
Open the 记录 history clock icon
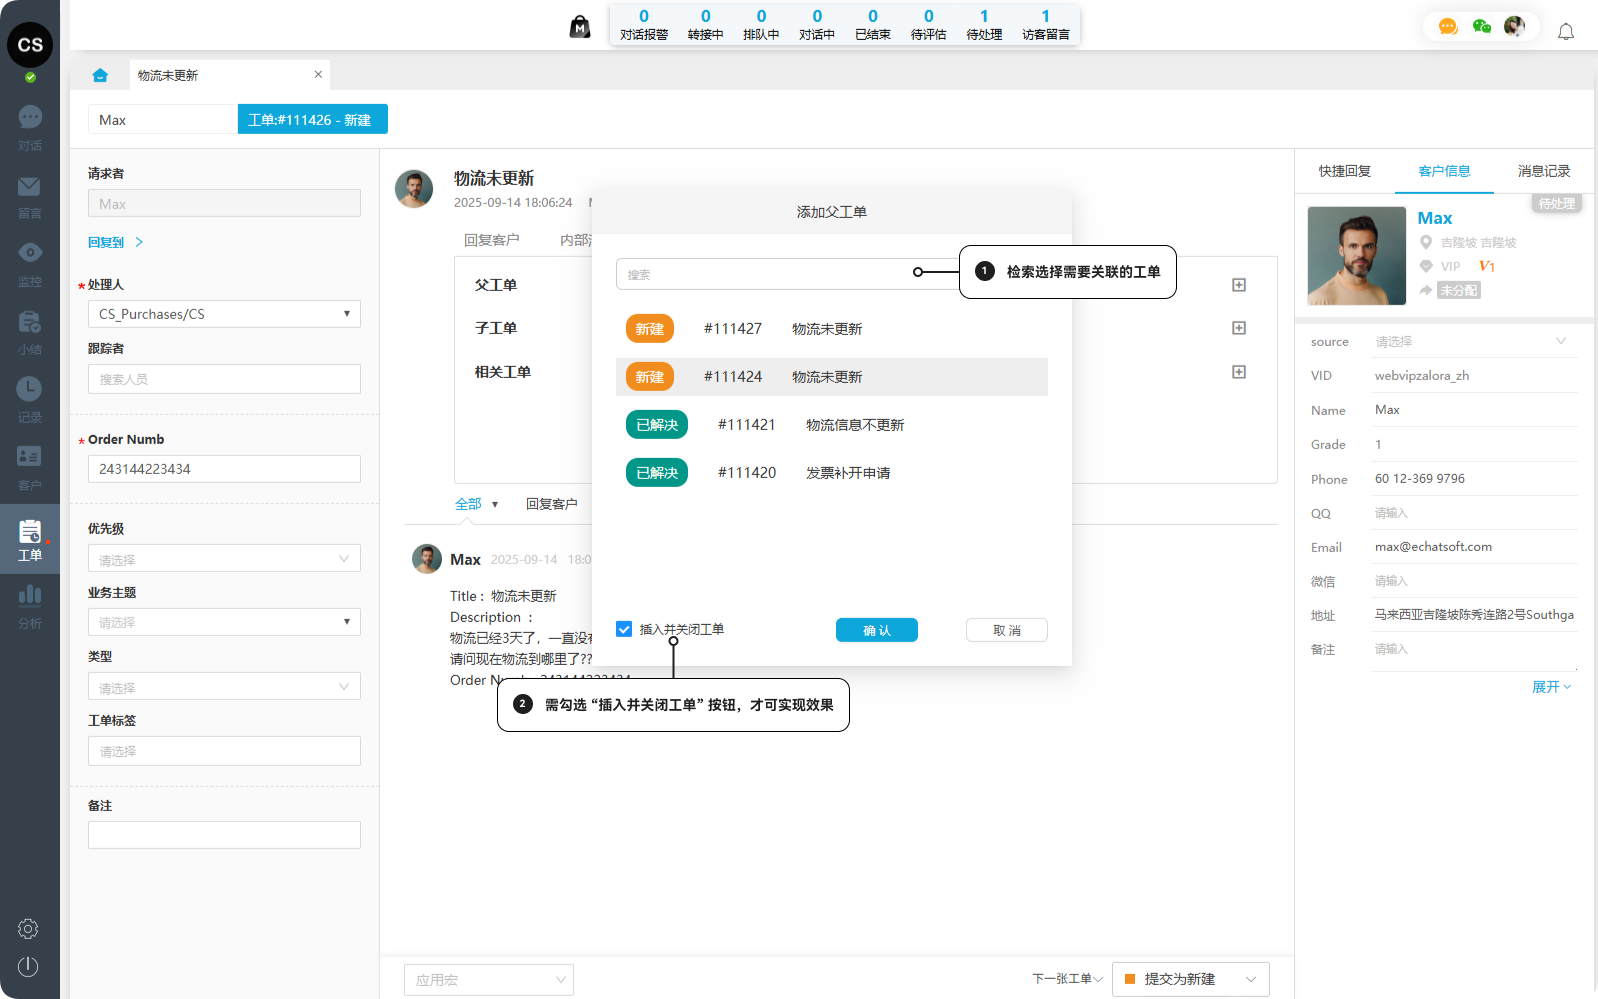29,389
